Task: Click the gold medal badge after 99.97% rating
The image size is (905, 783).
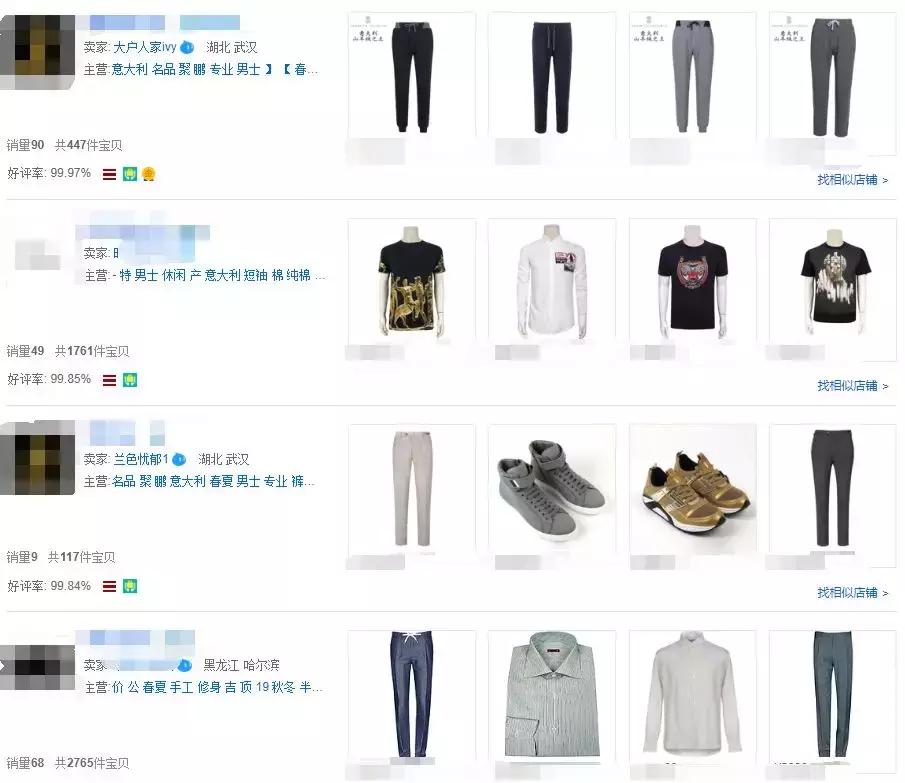Action: click(149, 174)
